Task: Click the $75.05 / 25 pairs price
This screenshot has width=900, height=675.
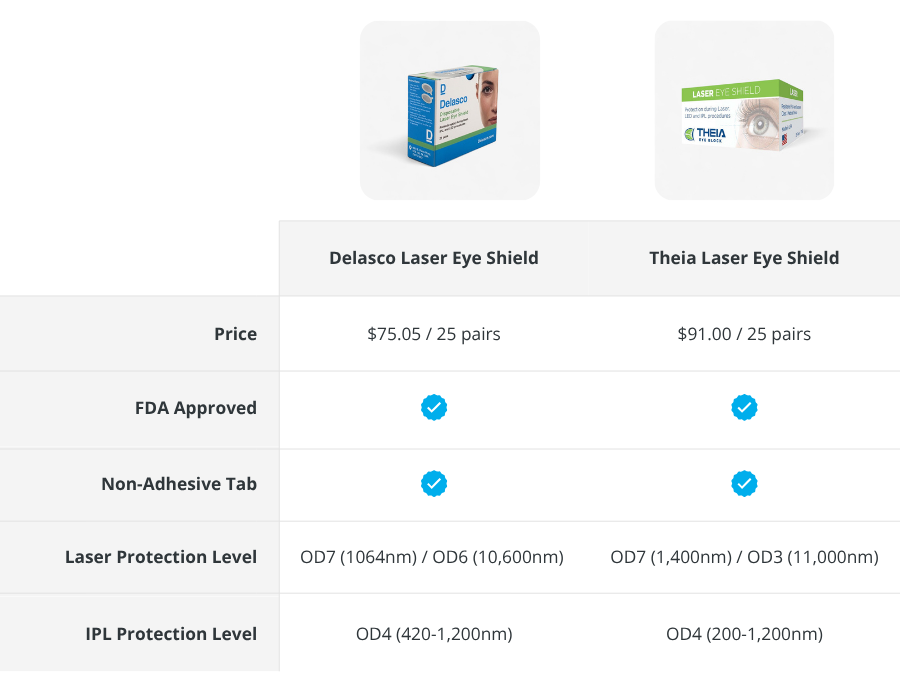Action: [x=434, y=334]
